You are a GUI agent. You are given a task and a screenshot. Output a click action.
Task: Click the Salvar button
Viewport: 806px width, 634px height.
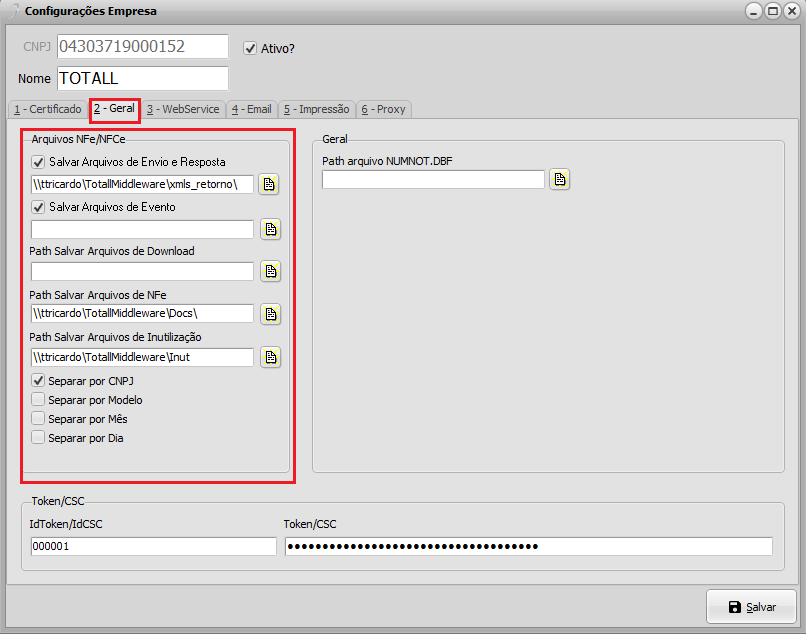point(752,607)
